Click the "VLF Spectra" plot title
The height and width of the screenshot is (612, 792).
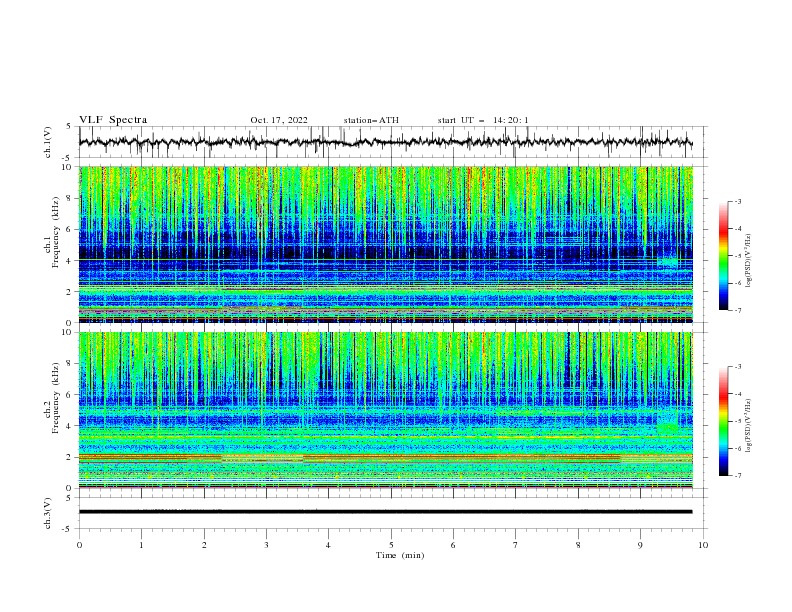[113, 120]
